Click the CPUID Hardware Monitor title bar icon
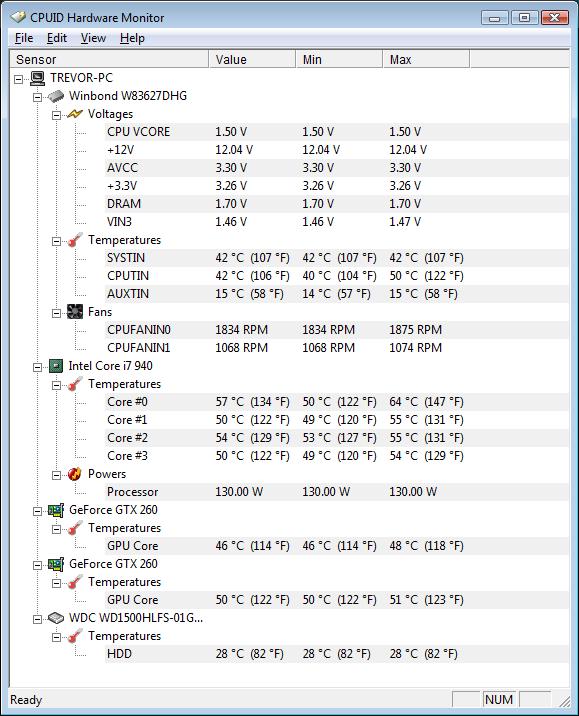579x716 pixels. tap(18, 17)
